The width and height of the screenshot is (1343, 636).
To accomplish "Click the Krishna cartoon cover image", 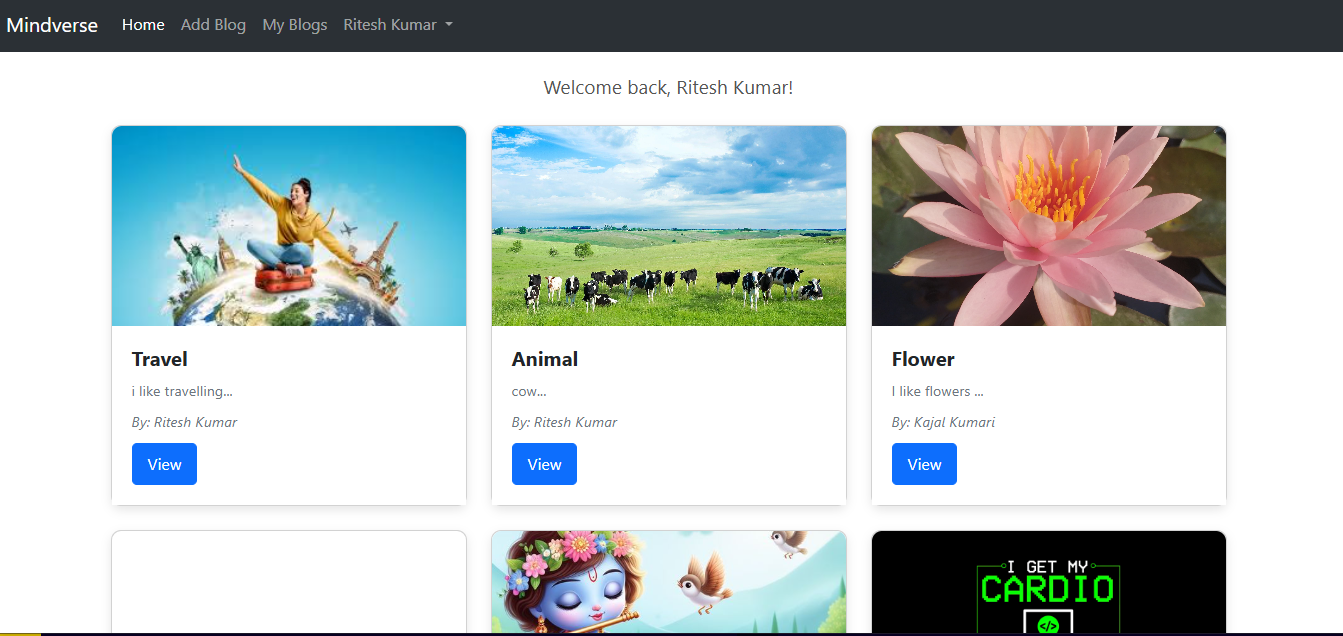I will pos(669,583).
